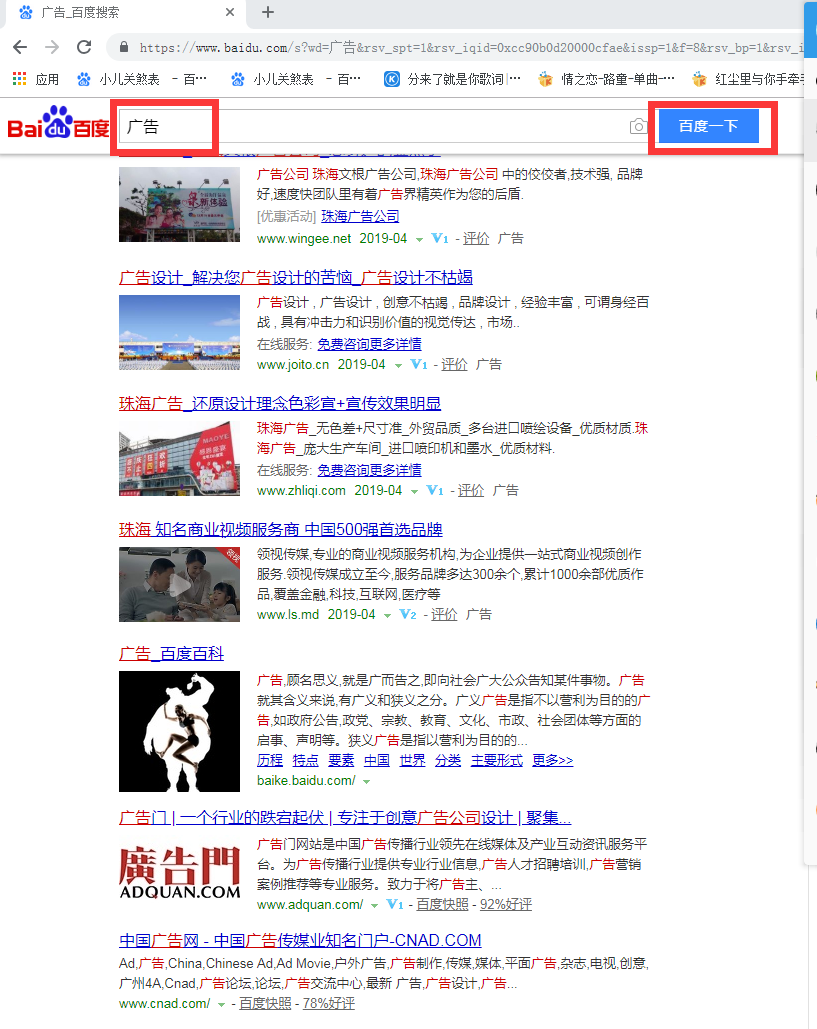Click the 78%好评 rating link
Image resolution: width=817 pixels, height=1029 pixels.
pos(329,1003)
